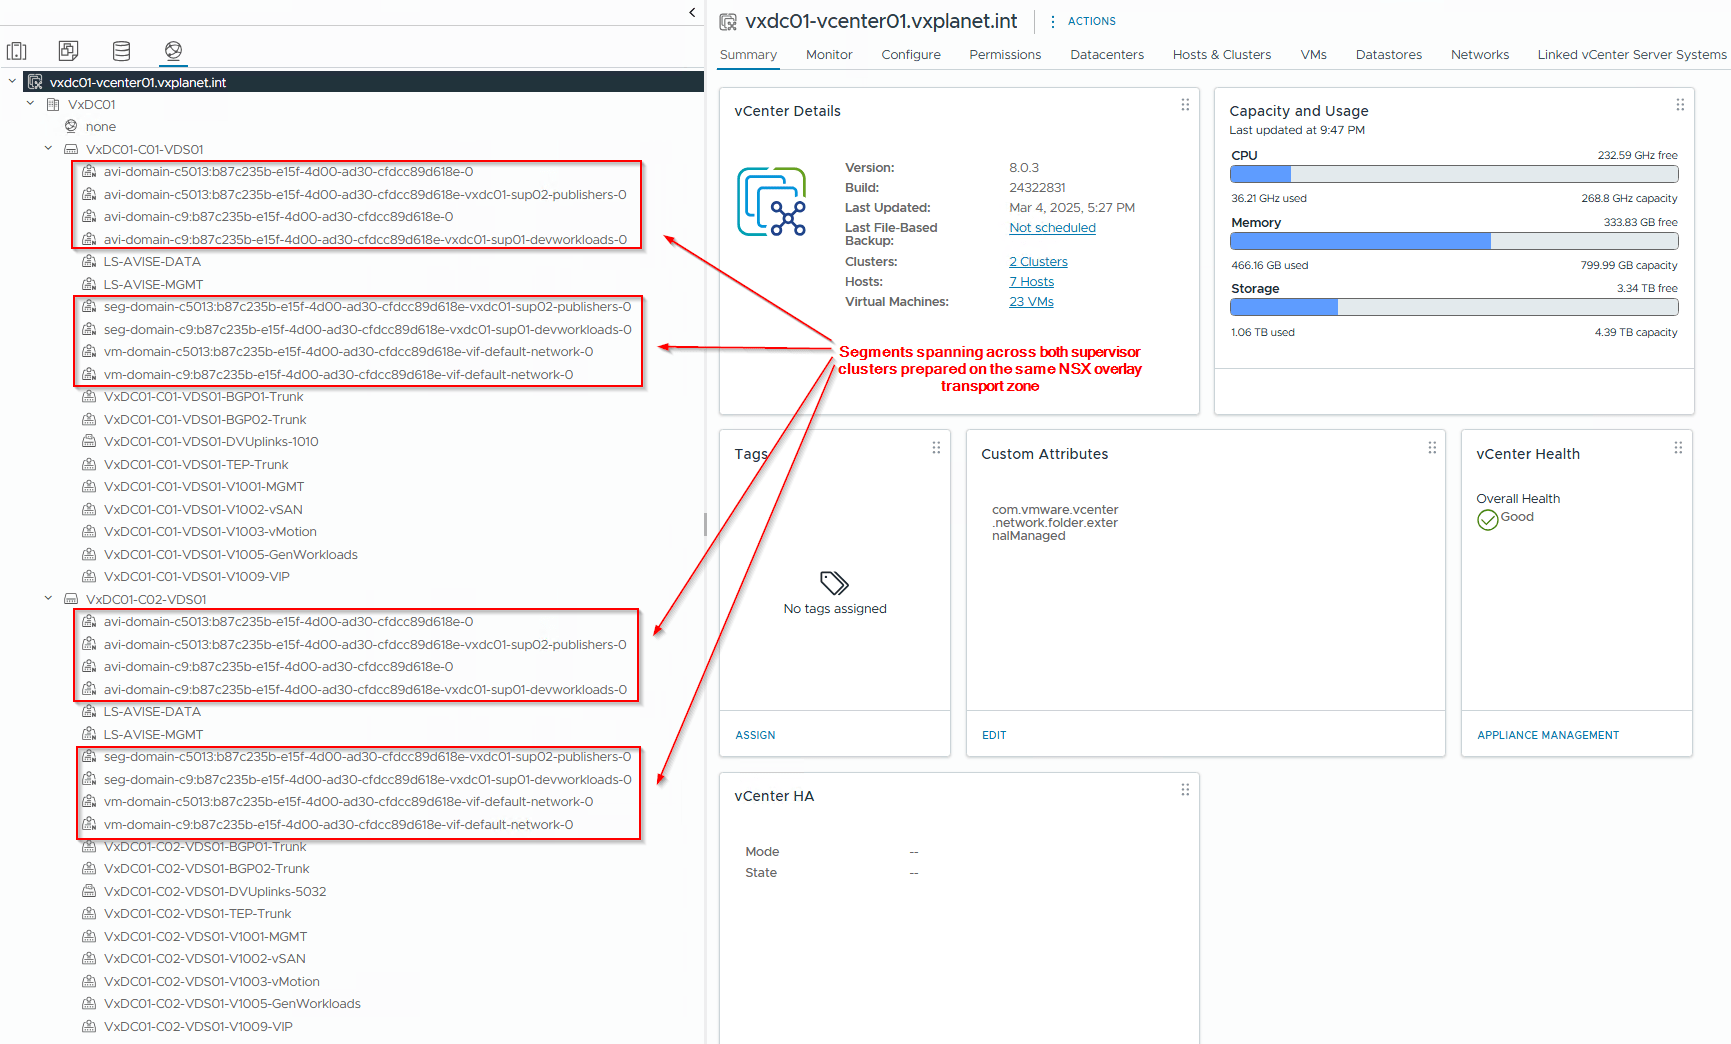Click the ASSIGN tags button
This screenshot has width=1731, height=1044.
coord(755,735)
